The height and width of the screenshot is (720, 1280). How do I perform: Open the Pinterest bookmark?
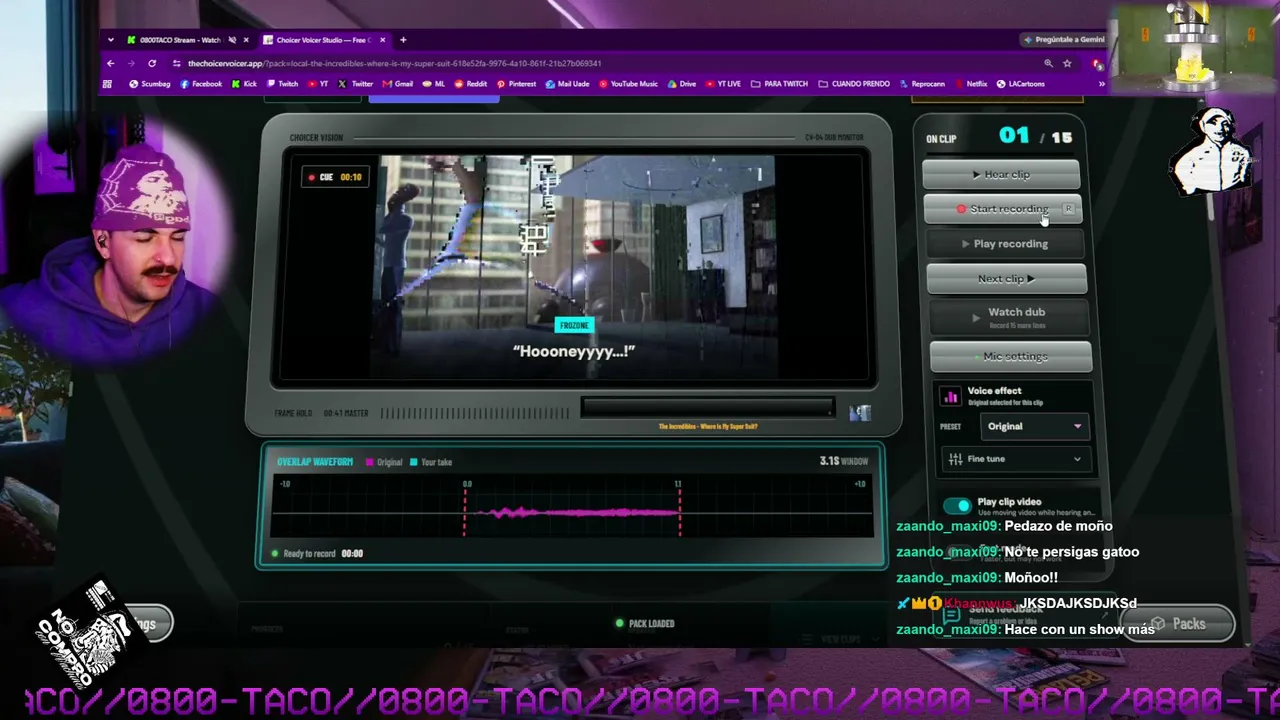(517, 84)
